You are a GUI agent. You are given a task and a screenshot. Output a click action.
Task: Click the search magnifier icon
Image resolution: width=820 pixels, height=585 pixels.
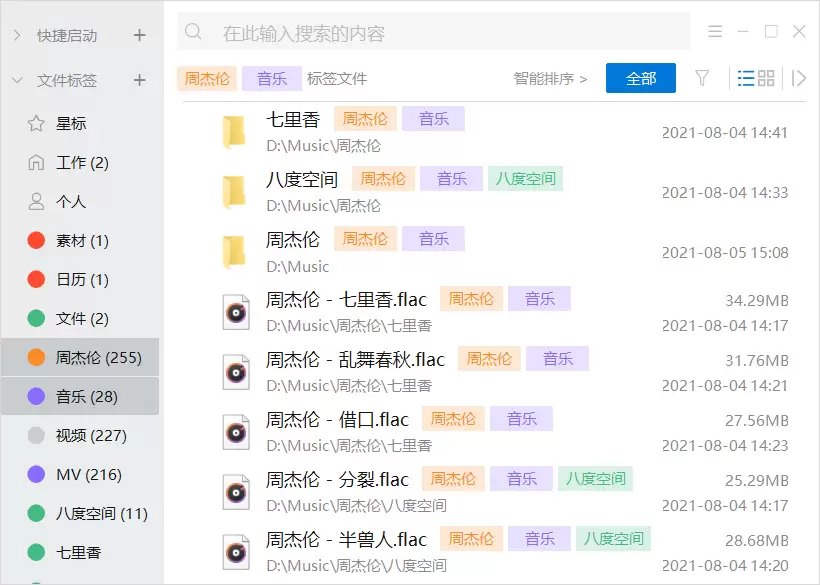tap(193, 32)
